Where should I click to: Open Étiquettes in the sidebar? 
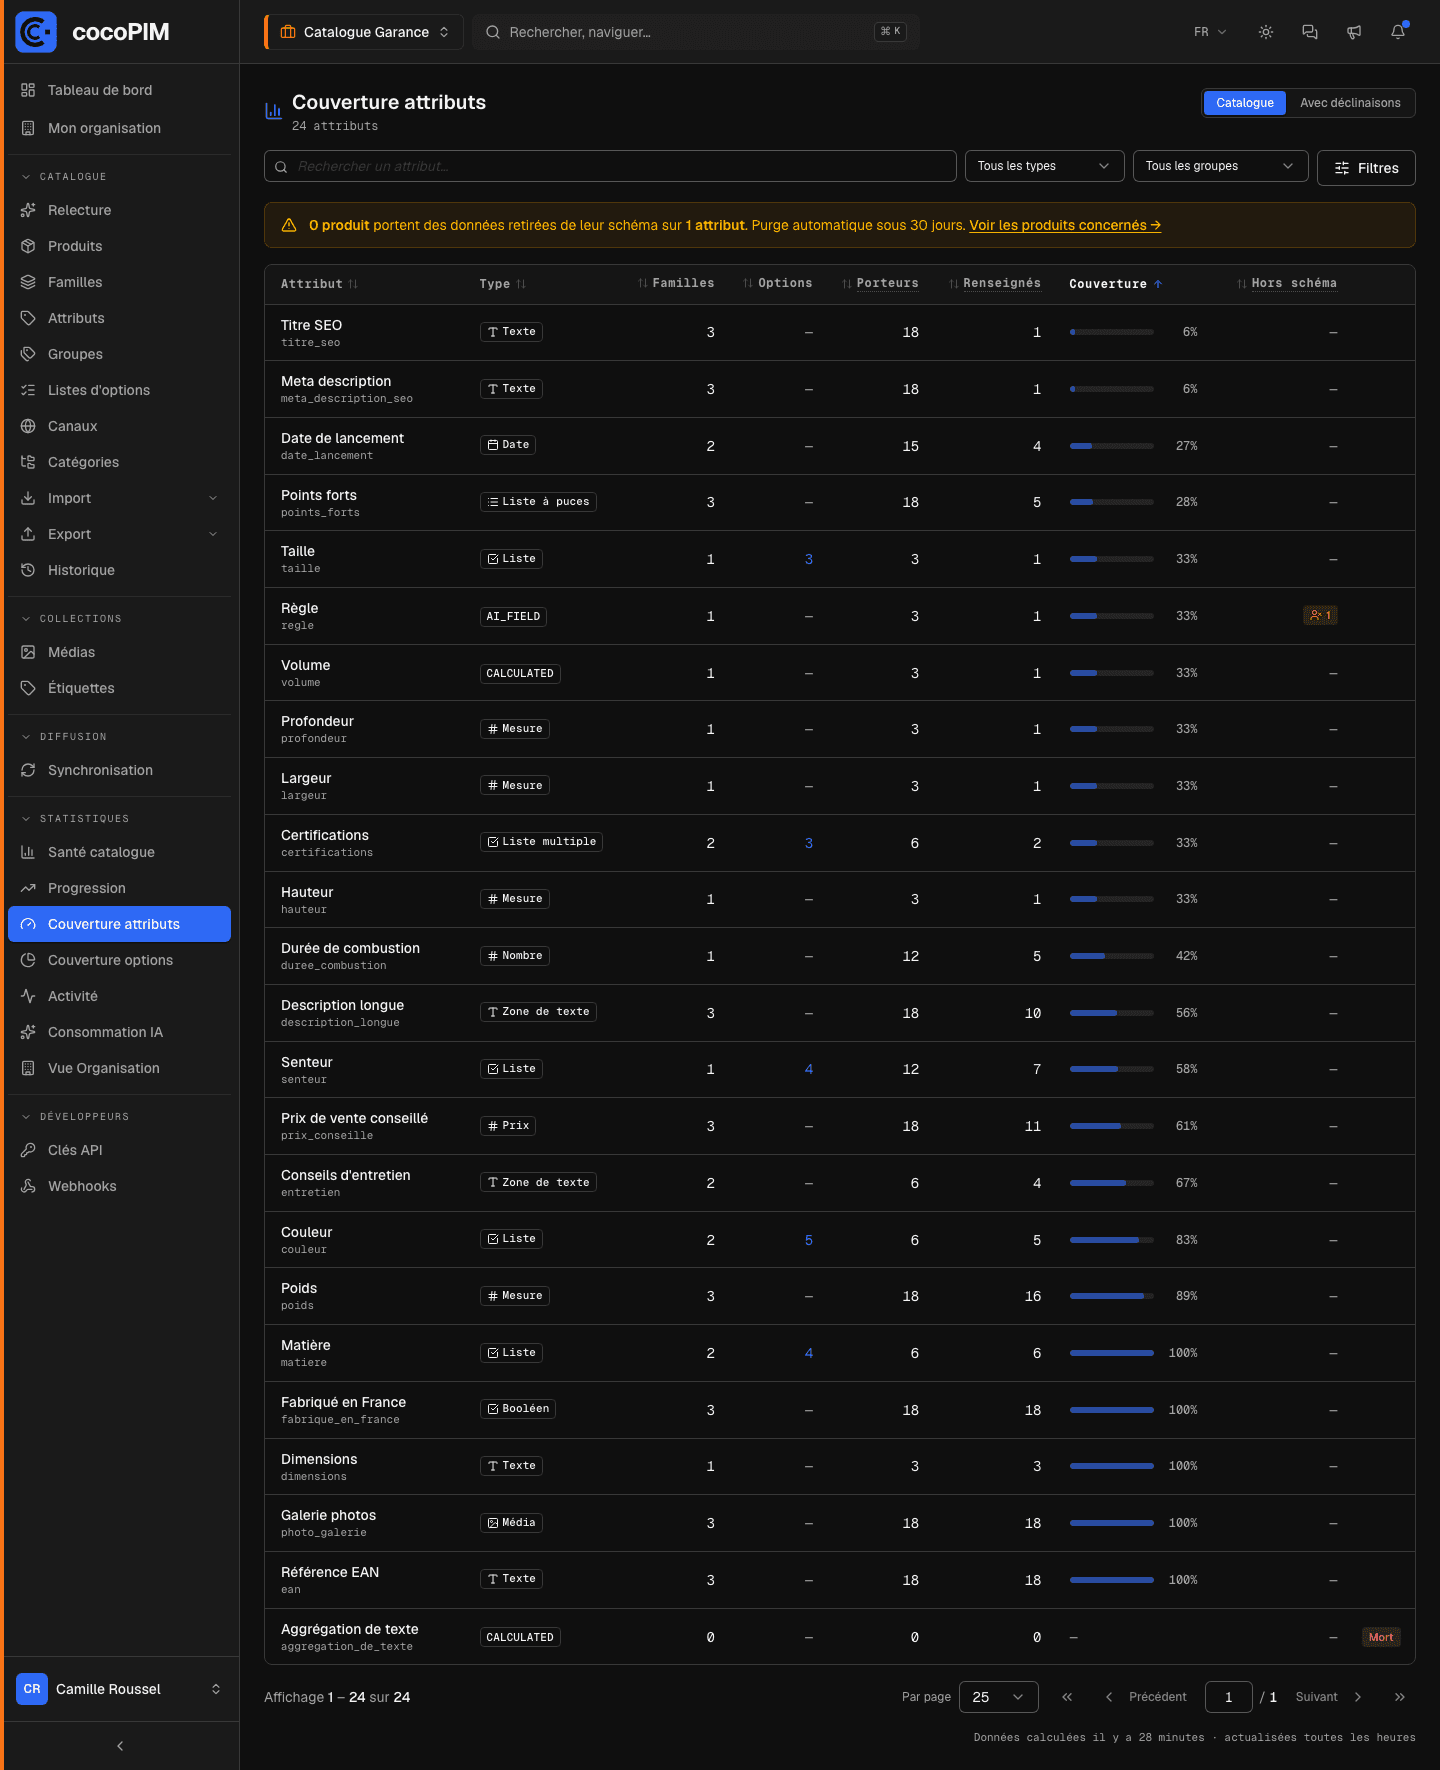coord(119,688)
